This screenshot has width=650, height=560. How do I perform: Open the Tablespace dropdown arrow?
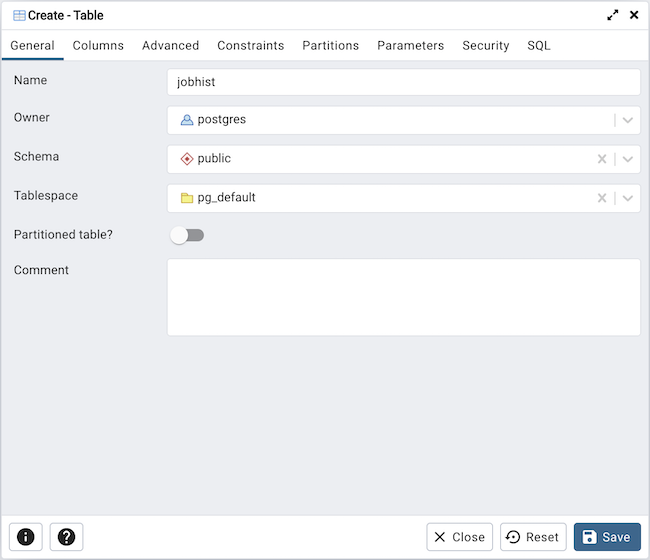click(x=628, y=198)
